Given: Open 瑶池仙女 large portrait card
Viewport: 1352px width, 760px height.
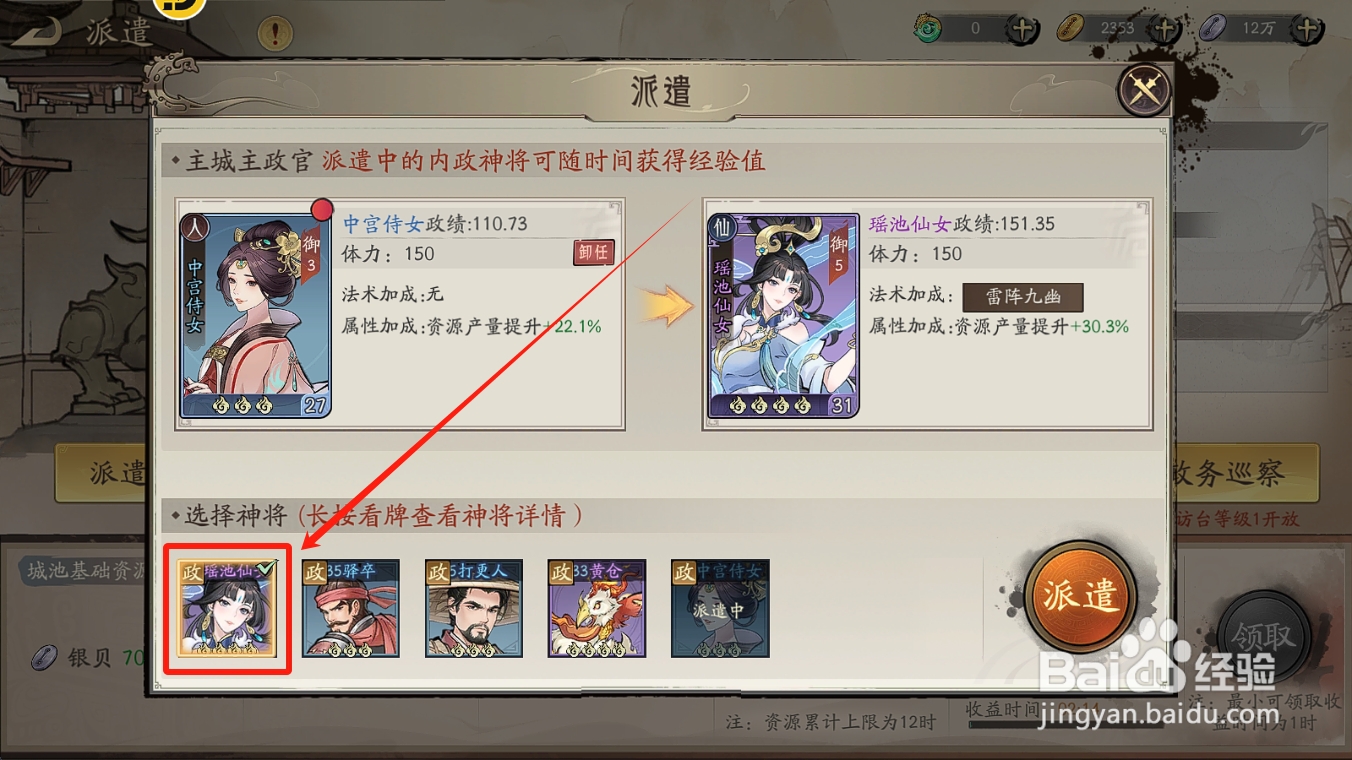Looking at the screenshot, I should coord(783,315).
